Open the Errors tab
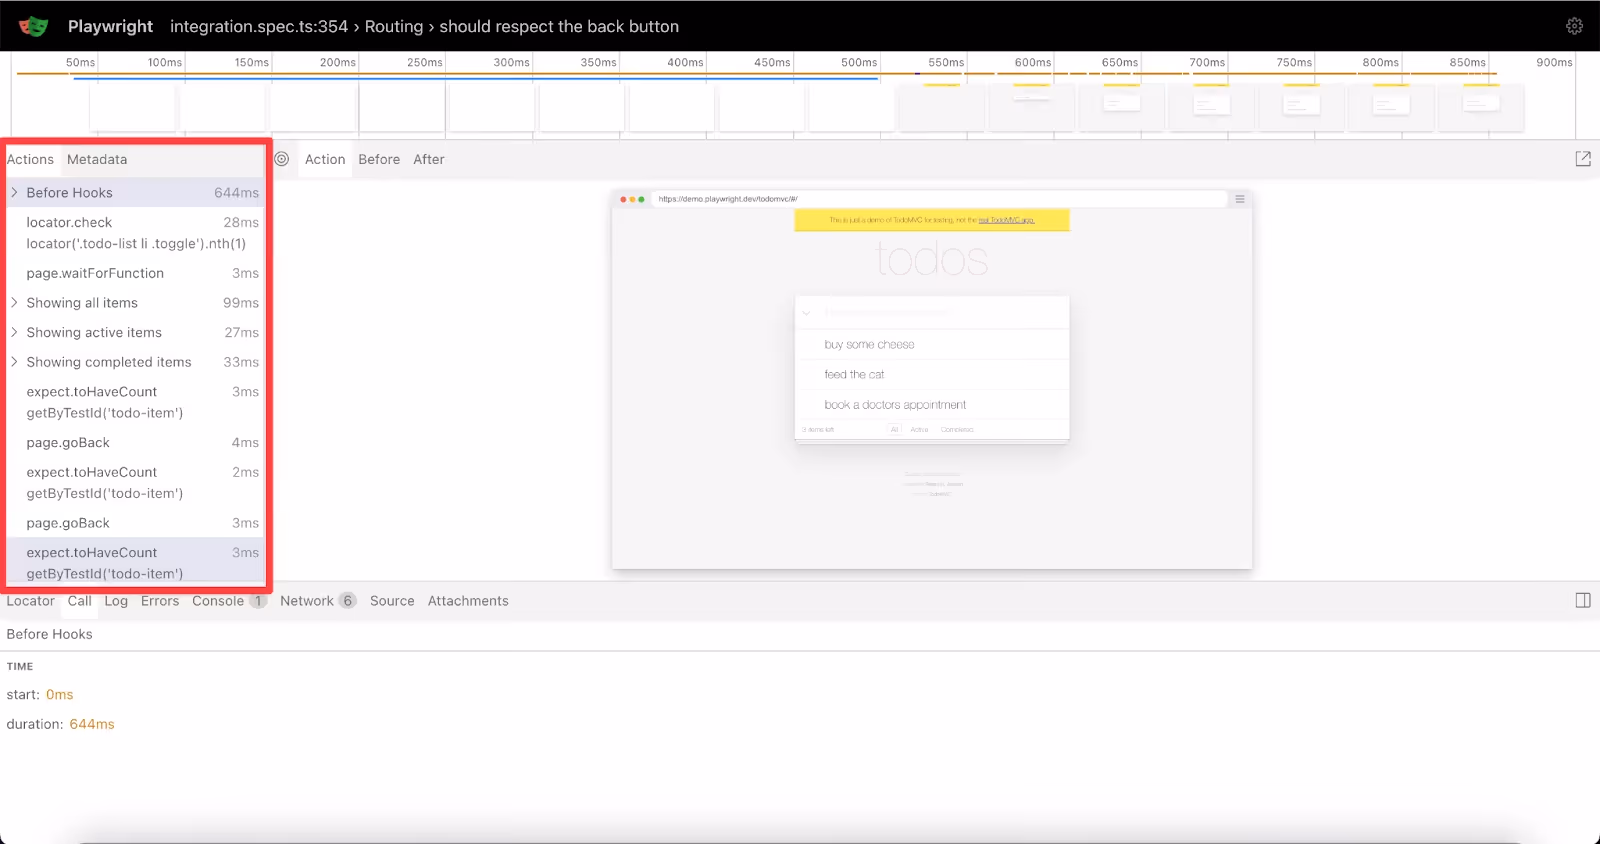This screenshot has height=844, width=1600. pos(160,601)
